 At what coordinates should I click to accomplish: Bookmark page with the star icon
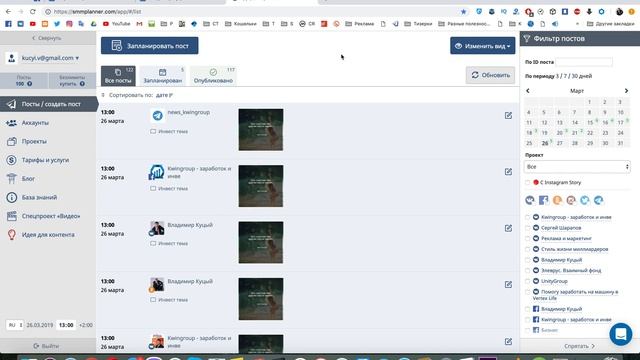coord(463,12)
